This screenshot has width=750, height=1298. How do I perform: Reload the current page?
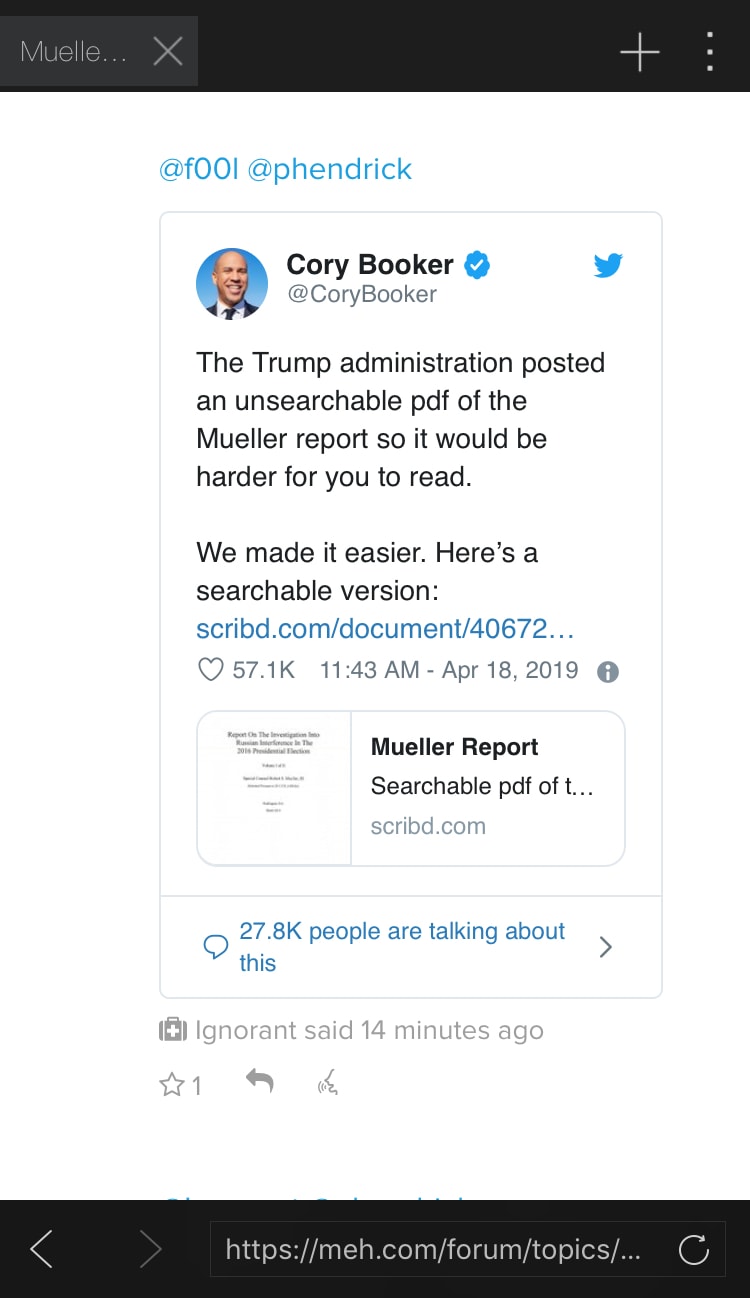(x=693, y=1249)
